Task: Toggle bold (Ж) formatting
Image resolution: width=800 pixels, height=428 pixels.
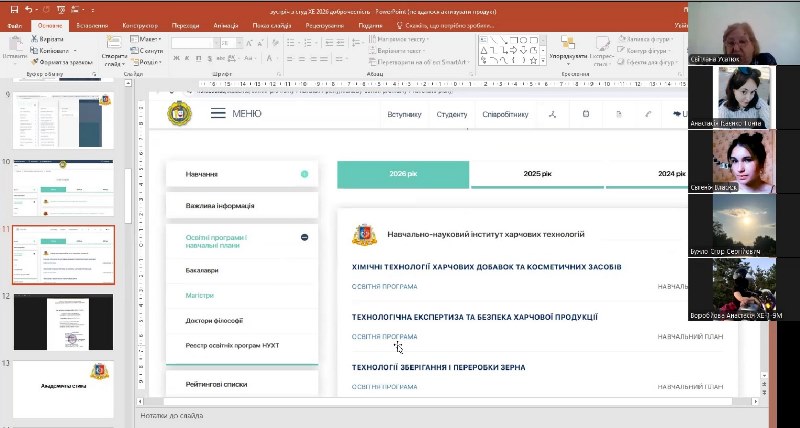Action: [177, 58]
